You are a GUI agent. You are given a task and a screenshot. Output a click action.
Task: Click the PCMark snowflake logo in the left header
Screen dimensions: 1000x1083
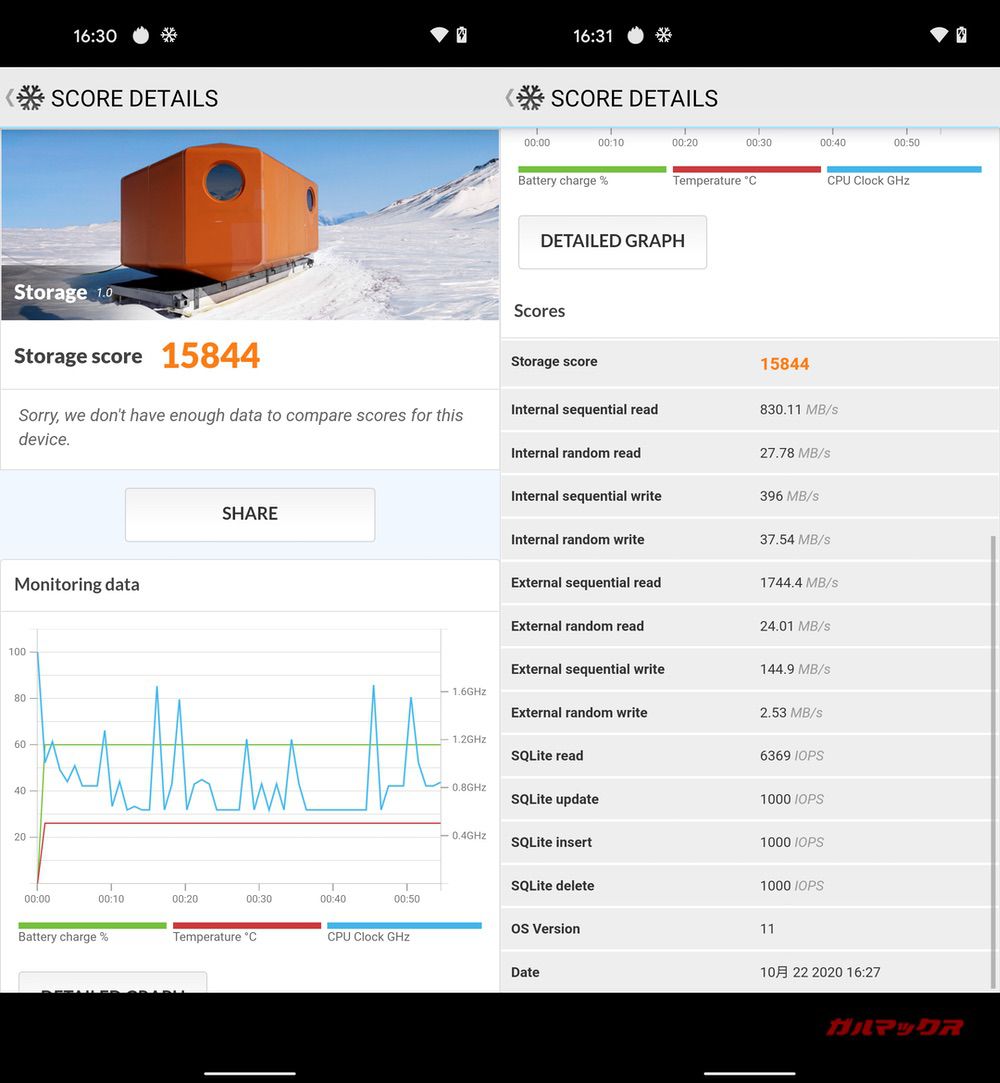(31, 98)
